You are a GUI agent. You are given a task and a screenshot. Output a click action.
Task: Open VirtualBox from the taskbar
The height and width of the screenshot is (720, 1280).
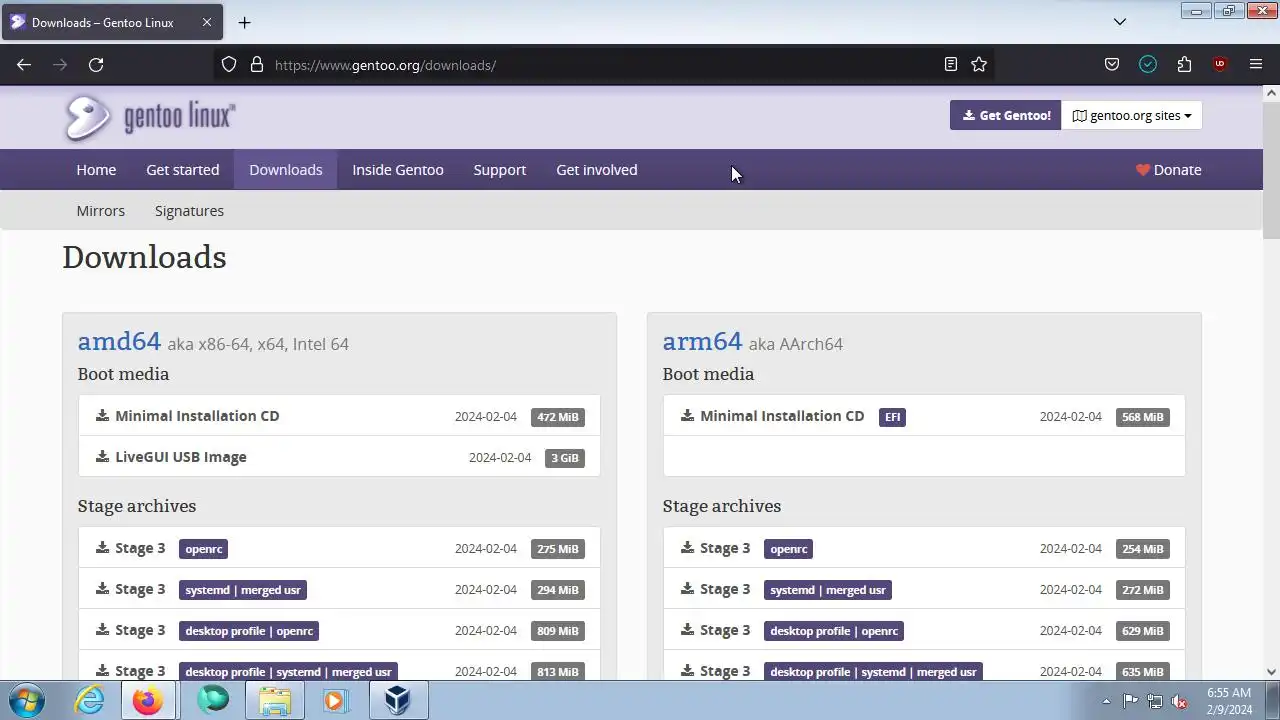[x=397, y=700]
